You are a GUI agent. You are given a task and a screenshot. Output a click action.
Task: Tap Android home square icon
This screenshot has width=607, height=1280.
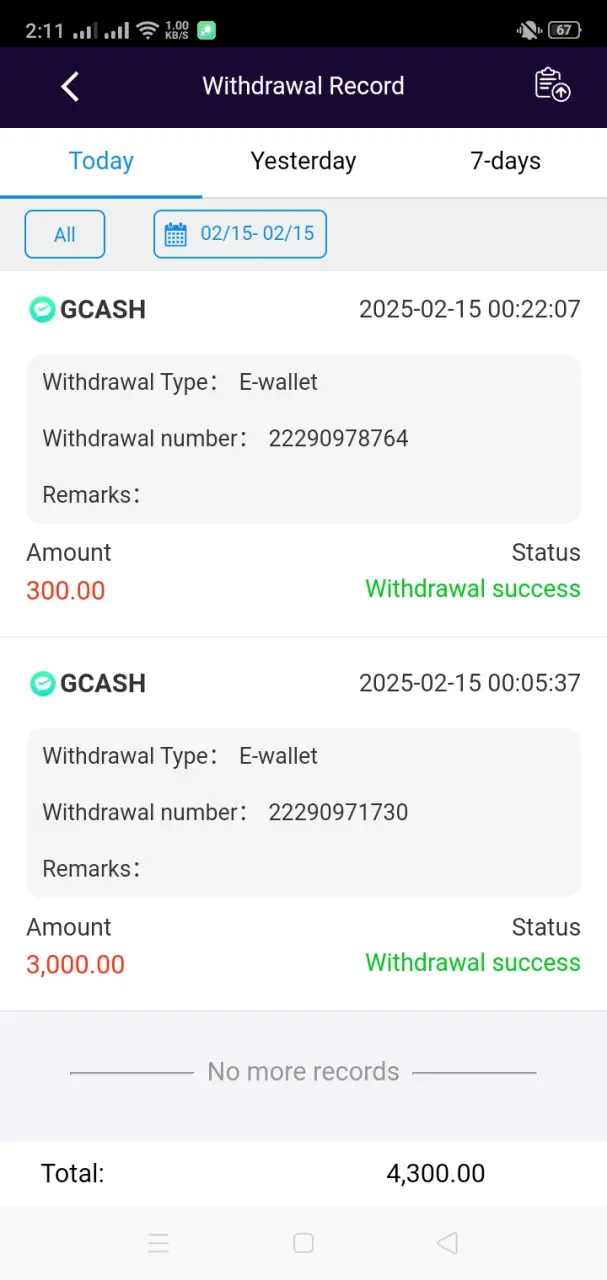[x=303, y=1243]
